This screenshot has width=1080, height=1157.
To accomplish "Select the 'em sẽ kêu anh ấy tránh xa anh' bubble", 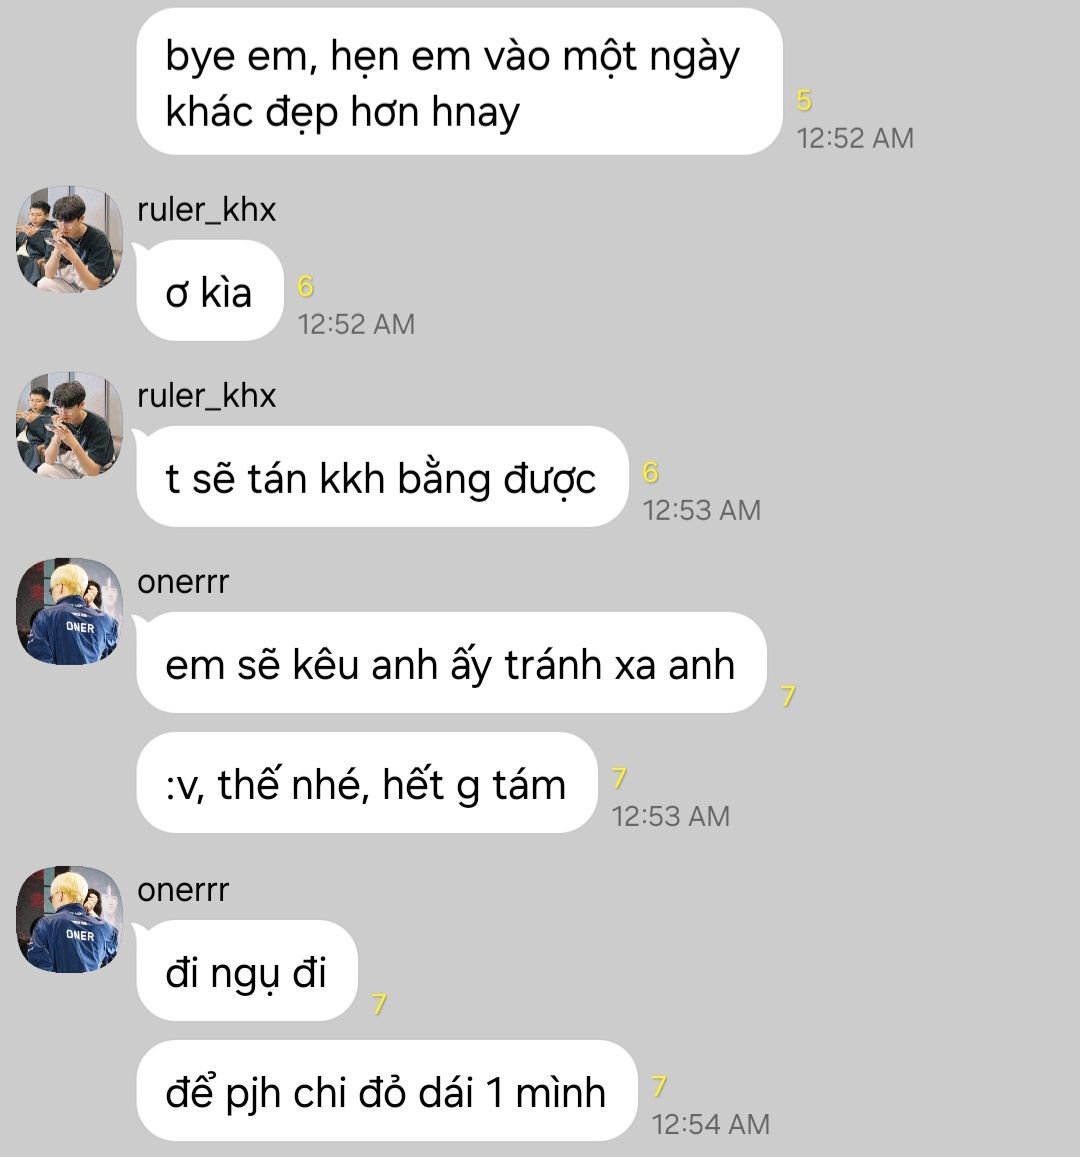I will [451, 663].
